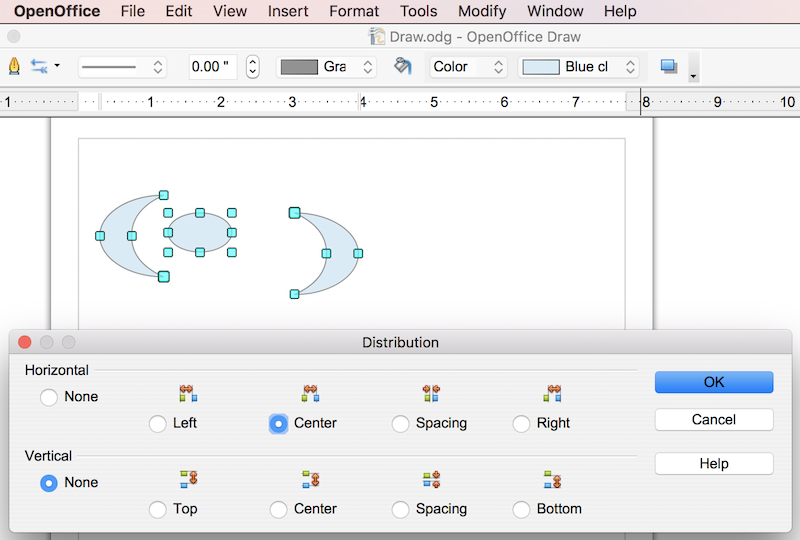Click the horizontal Right distribution icon
The width and height of the screenshot is (800, 540).
point(553,394)
